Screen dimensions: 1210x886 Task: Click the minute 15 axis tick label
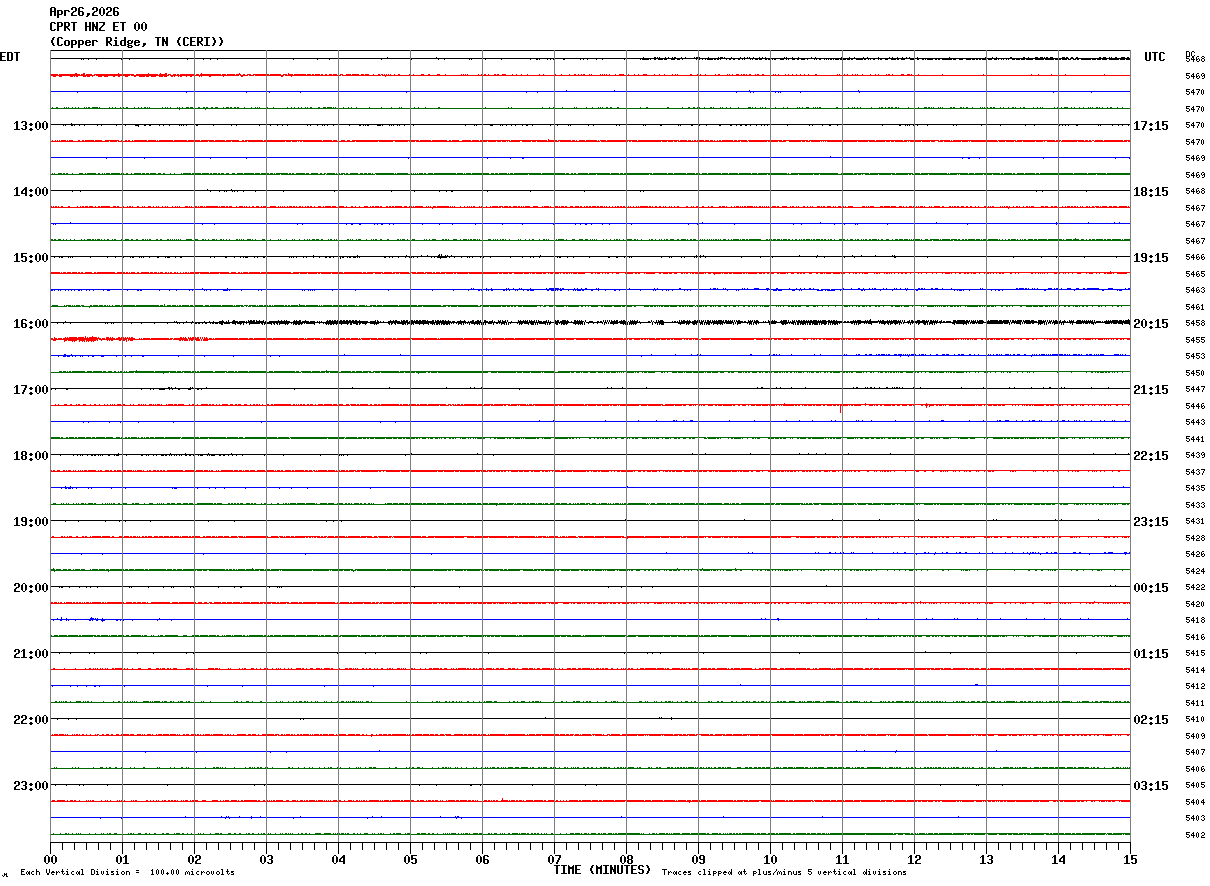click(x=1130, y=859)
